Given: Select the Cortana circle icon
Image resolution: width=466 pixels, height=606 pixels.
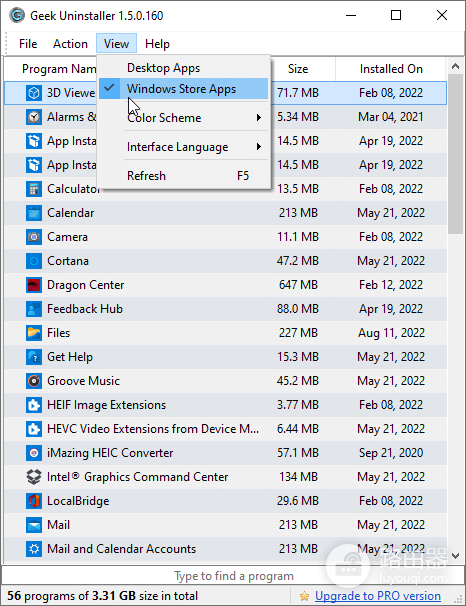Looking at the screenshot, I should (34, 261).
